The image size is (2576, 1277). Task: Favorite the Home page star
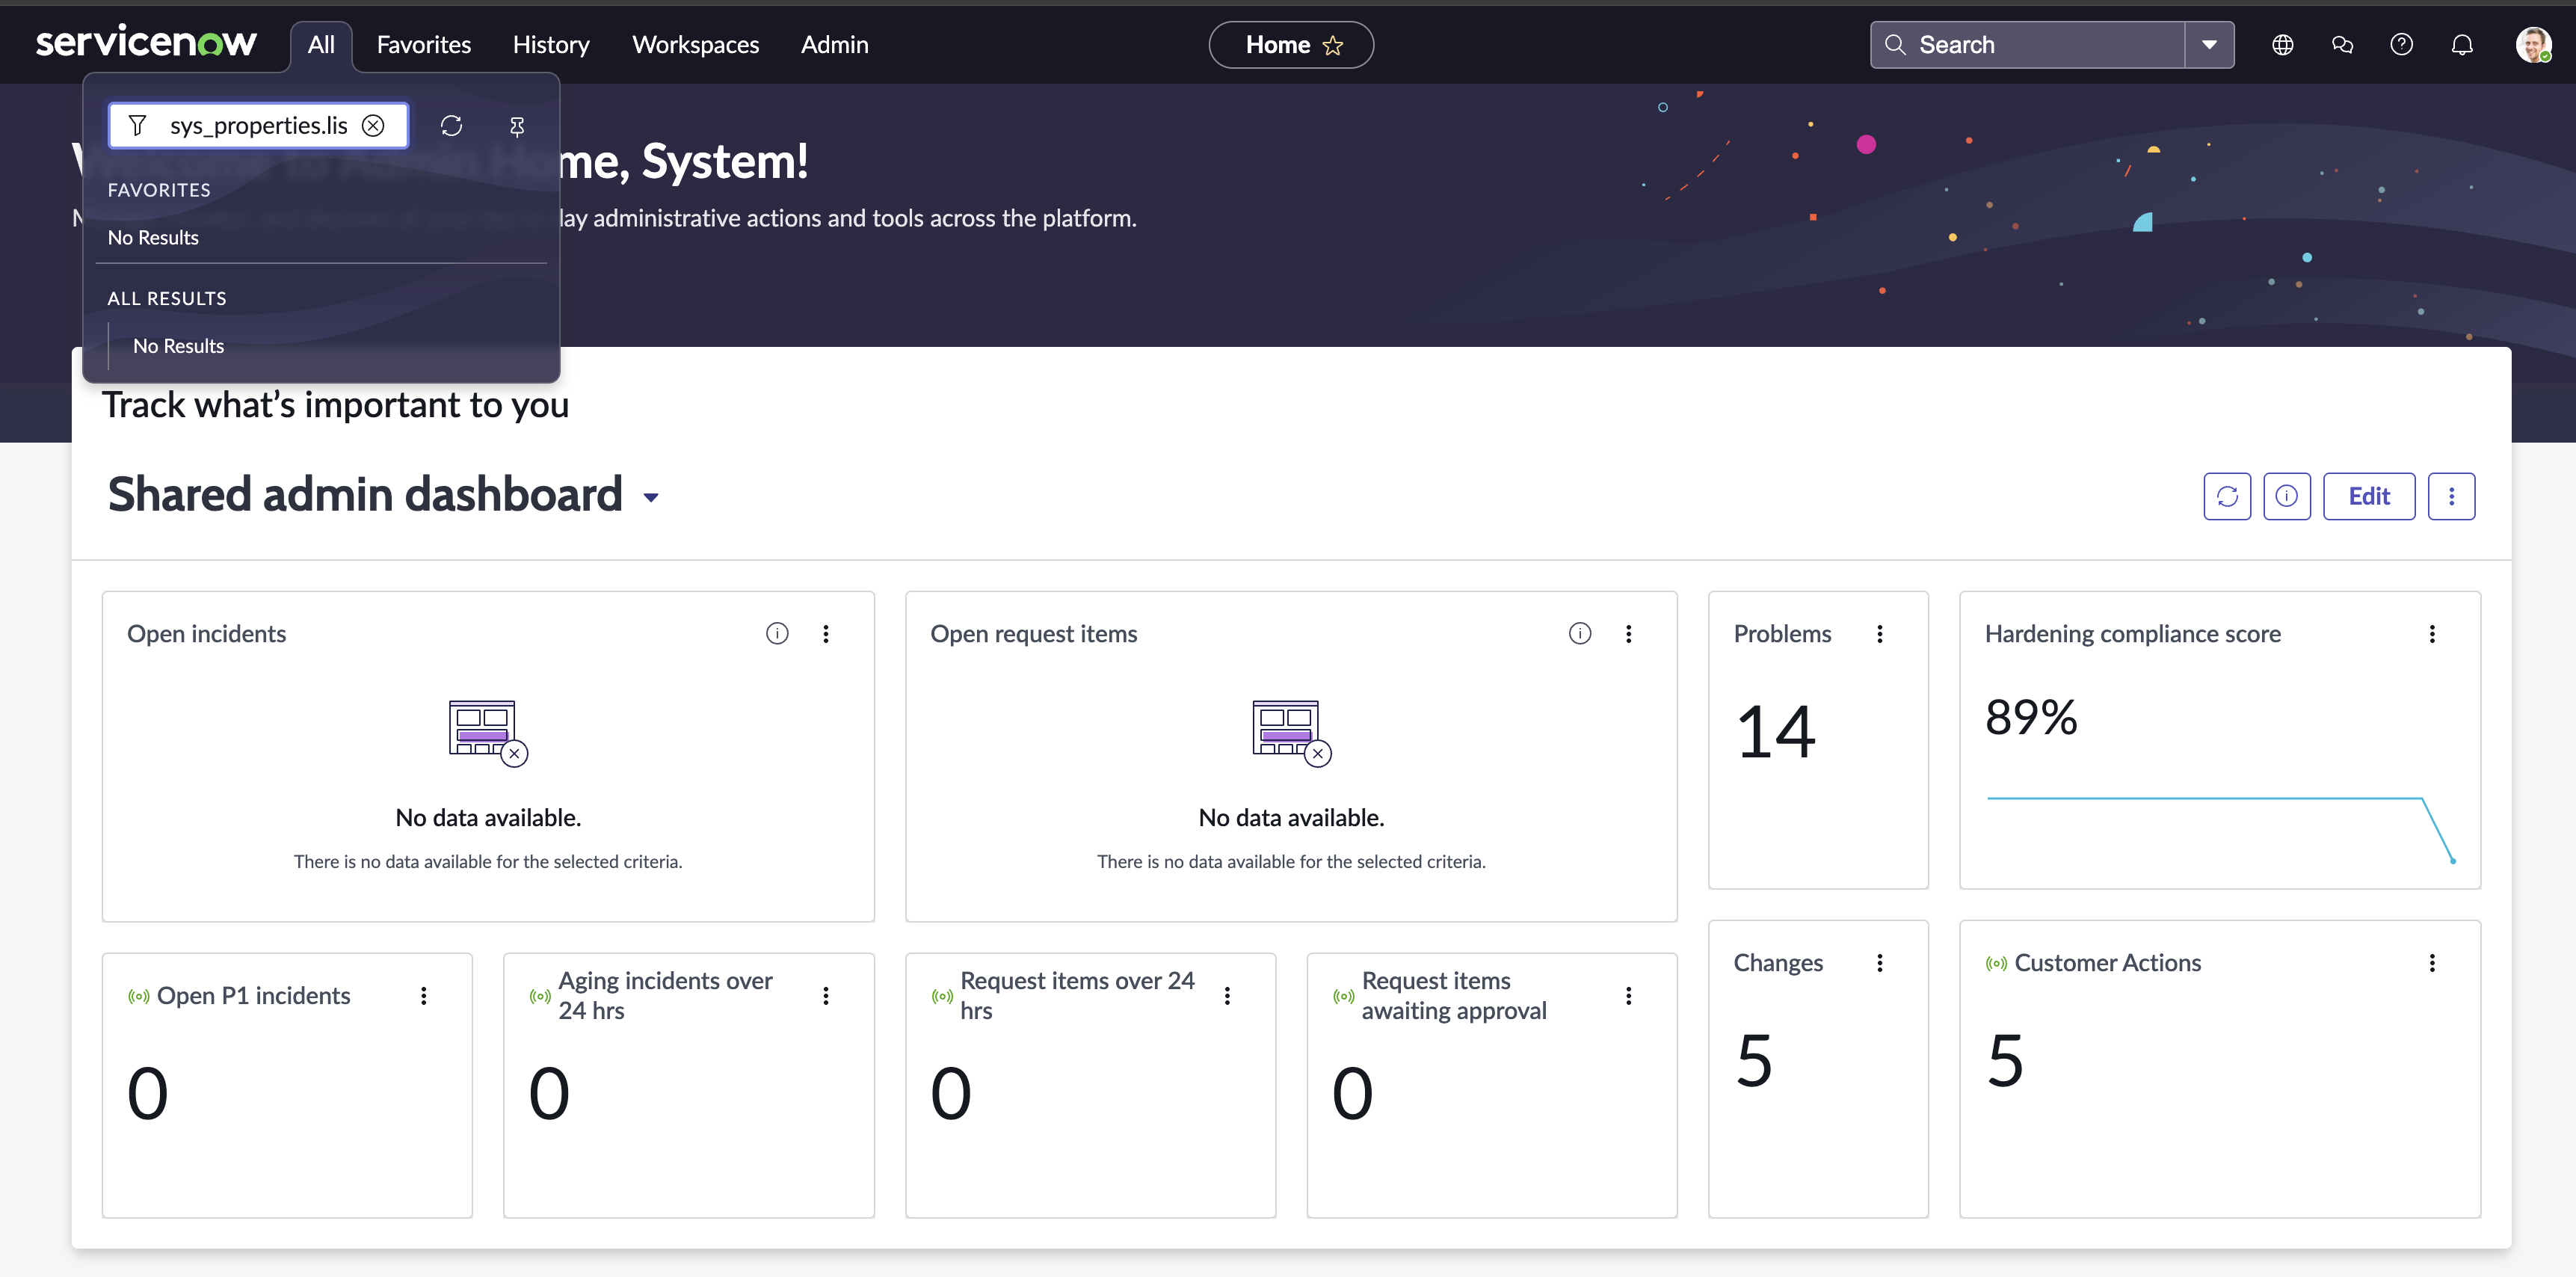(x=1333, y=45)
